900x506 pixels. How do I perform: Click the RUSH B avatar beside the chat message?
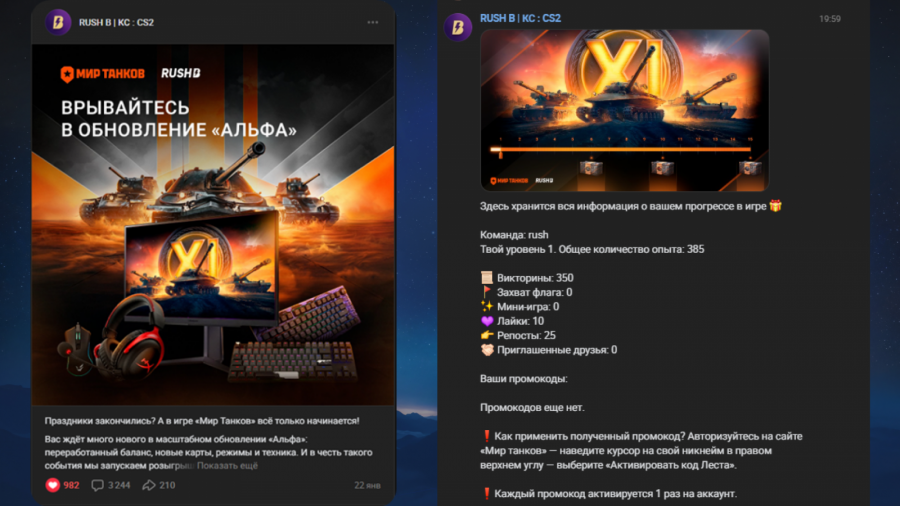pyautogui.click(x=457, y=27)
